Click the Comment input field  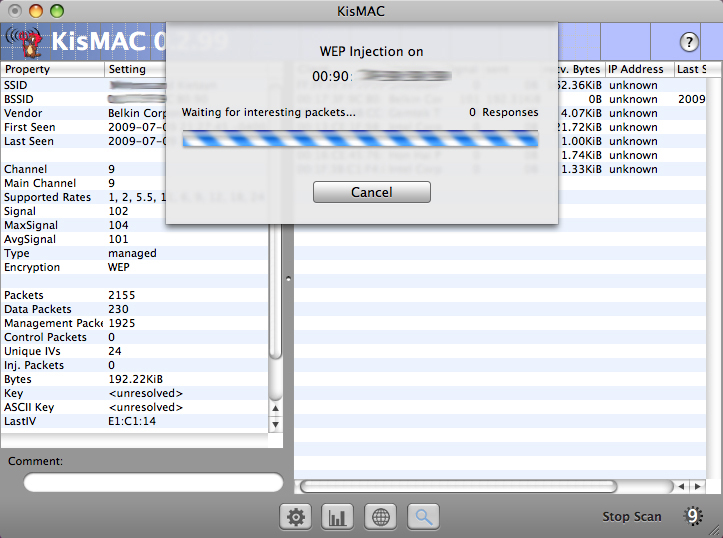click(x=153, y=482)
